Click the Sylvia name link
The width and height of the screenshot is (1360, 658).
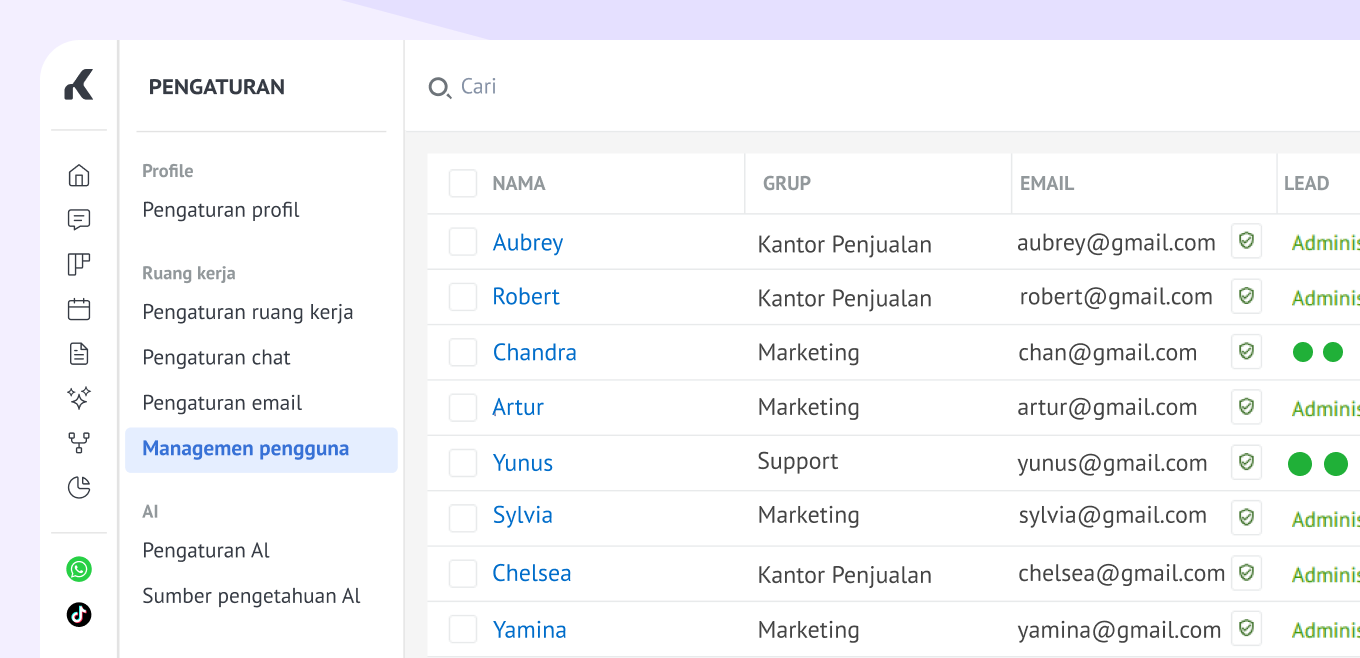522,515
